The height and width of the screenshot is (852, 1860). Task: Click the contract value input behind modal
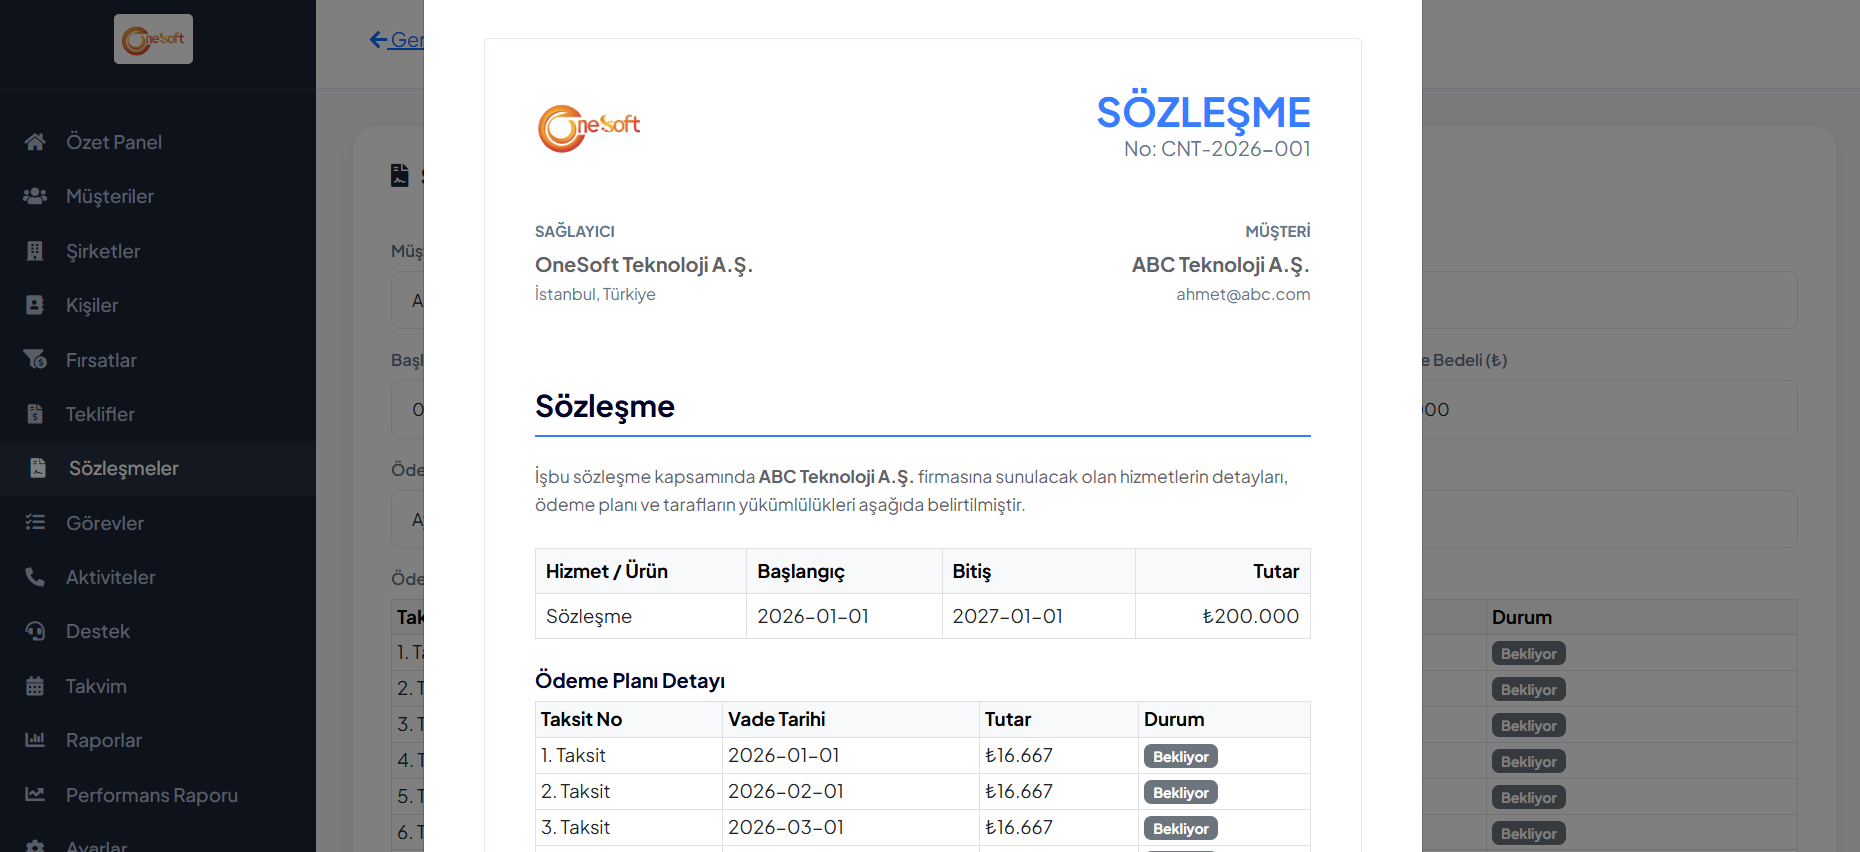click(x=1609, y=409)
